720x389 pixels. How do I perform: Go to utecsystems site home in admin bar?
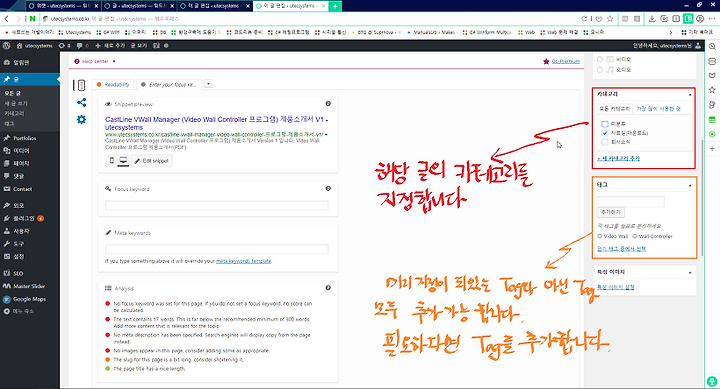[x=34, y=46]
